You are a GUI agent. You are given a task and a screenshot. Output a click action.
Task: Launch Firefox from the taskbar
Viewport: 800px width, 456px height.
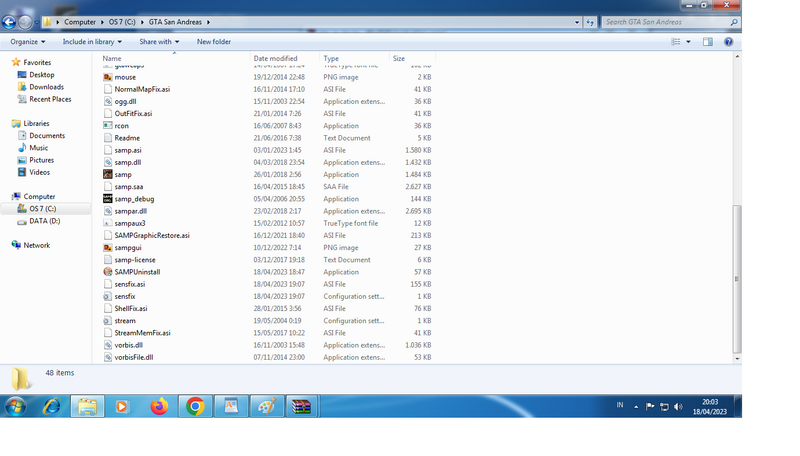click(x=159, y=407)
